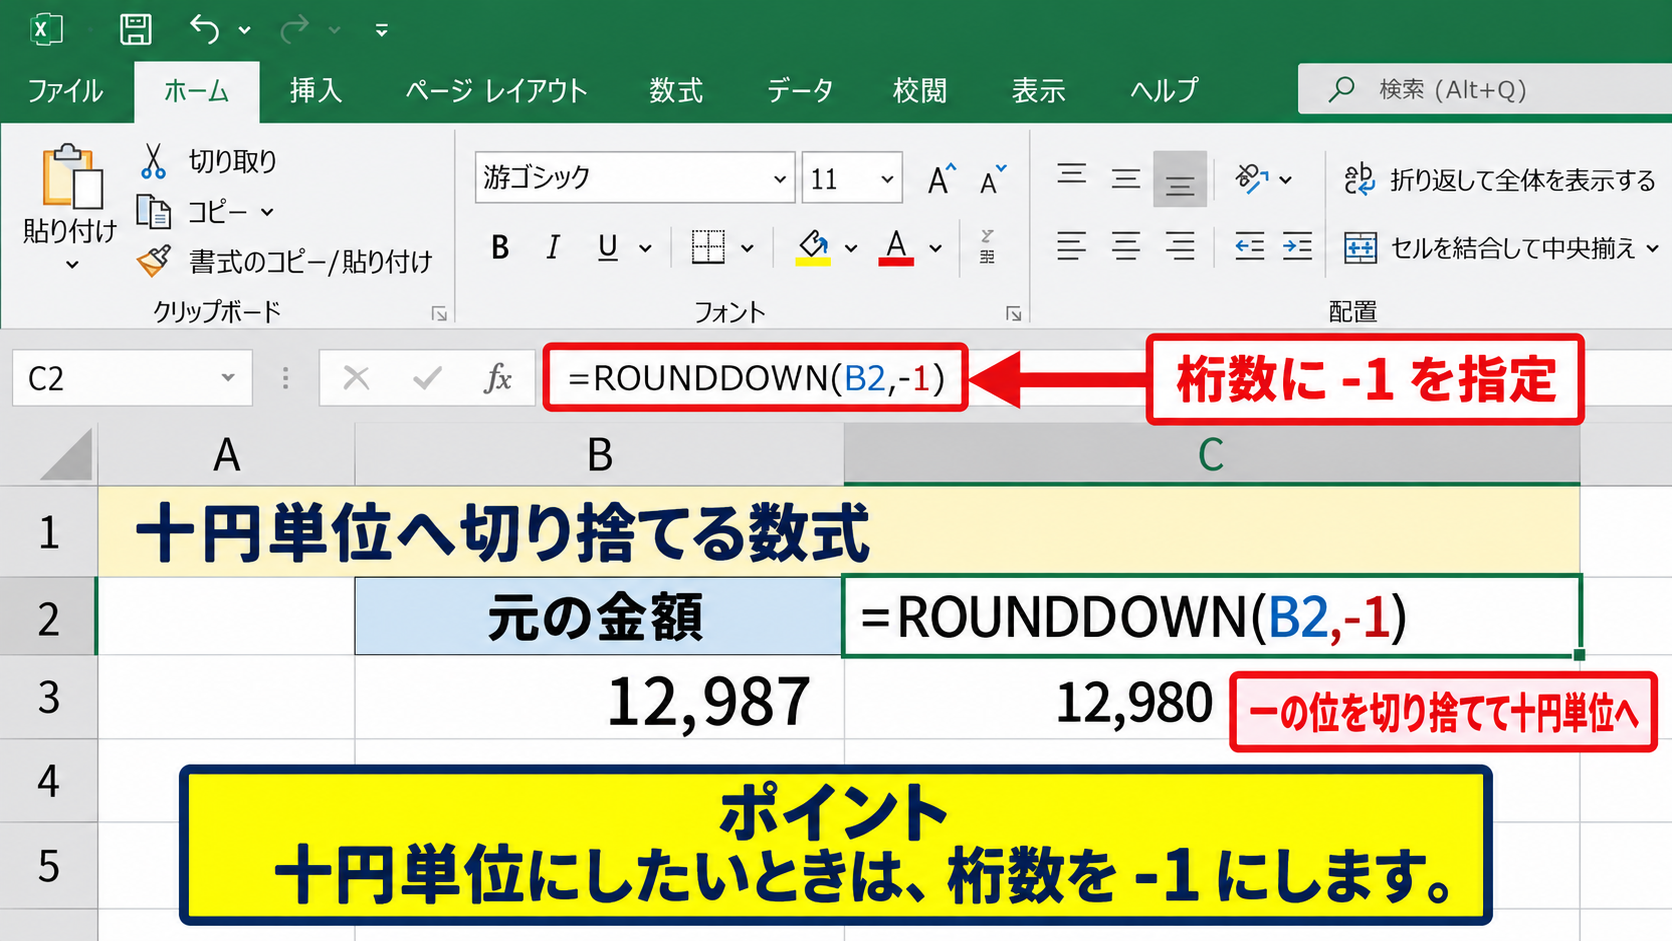Screen dimensions: 1672x941
Task: Click the increase indent icon
Action: 1297,246
